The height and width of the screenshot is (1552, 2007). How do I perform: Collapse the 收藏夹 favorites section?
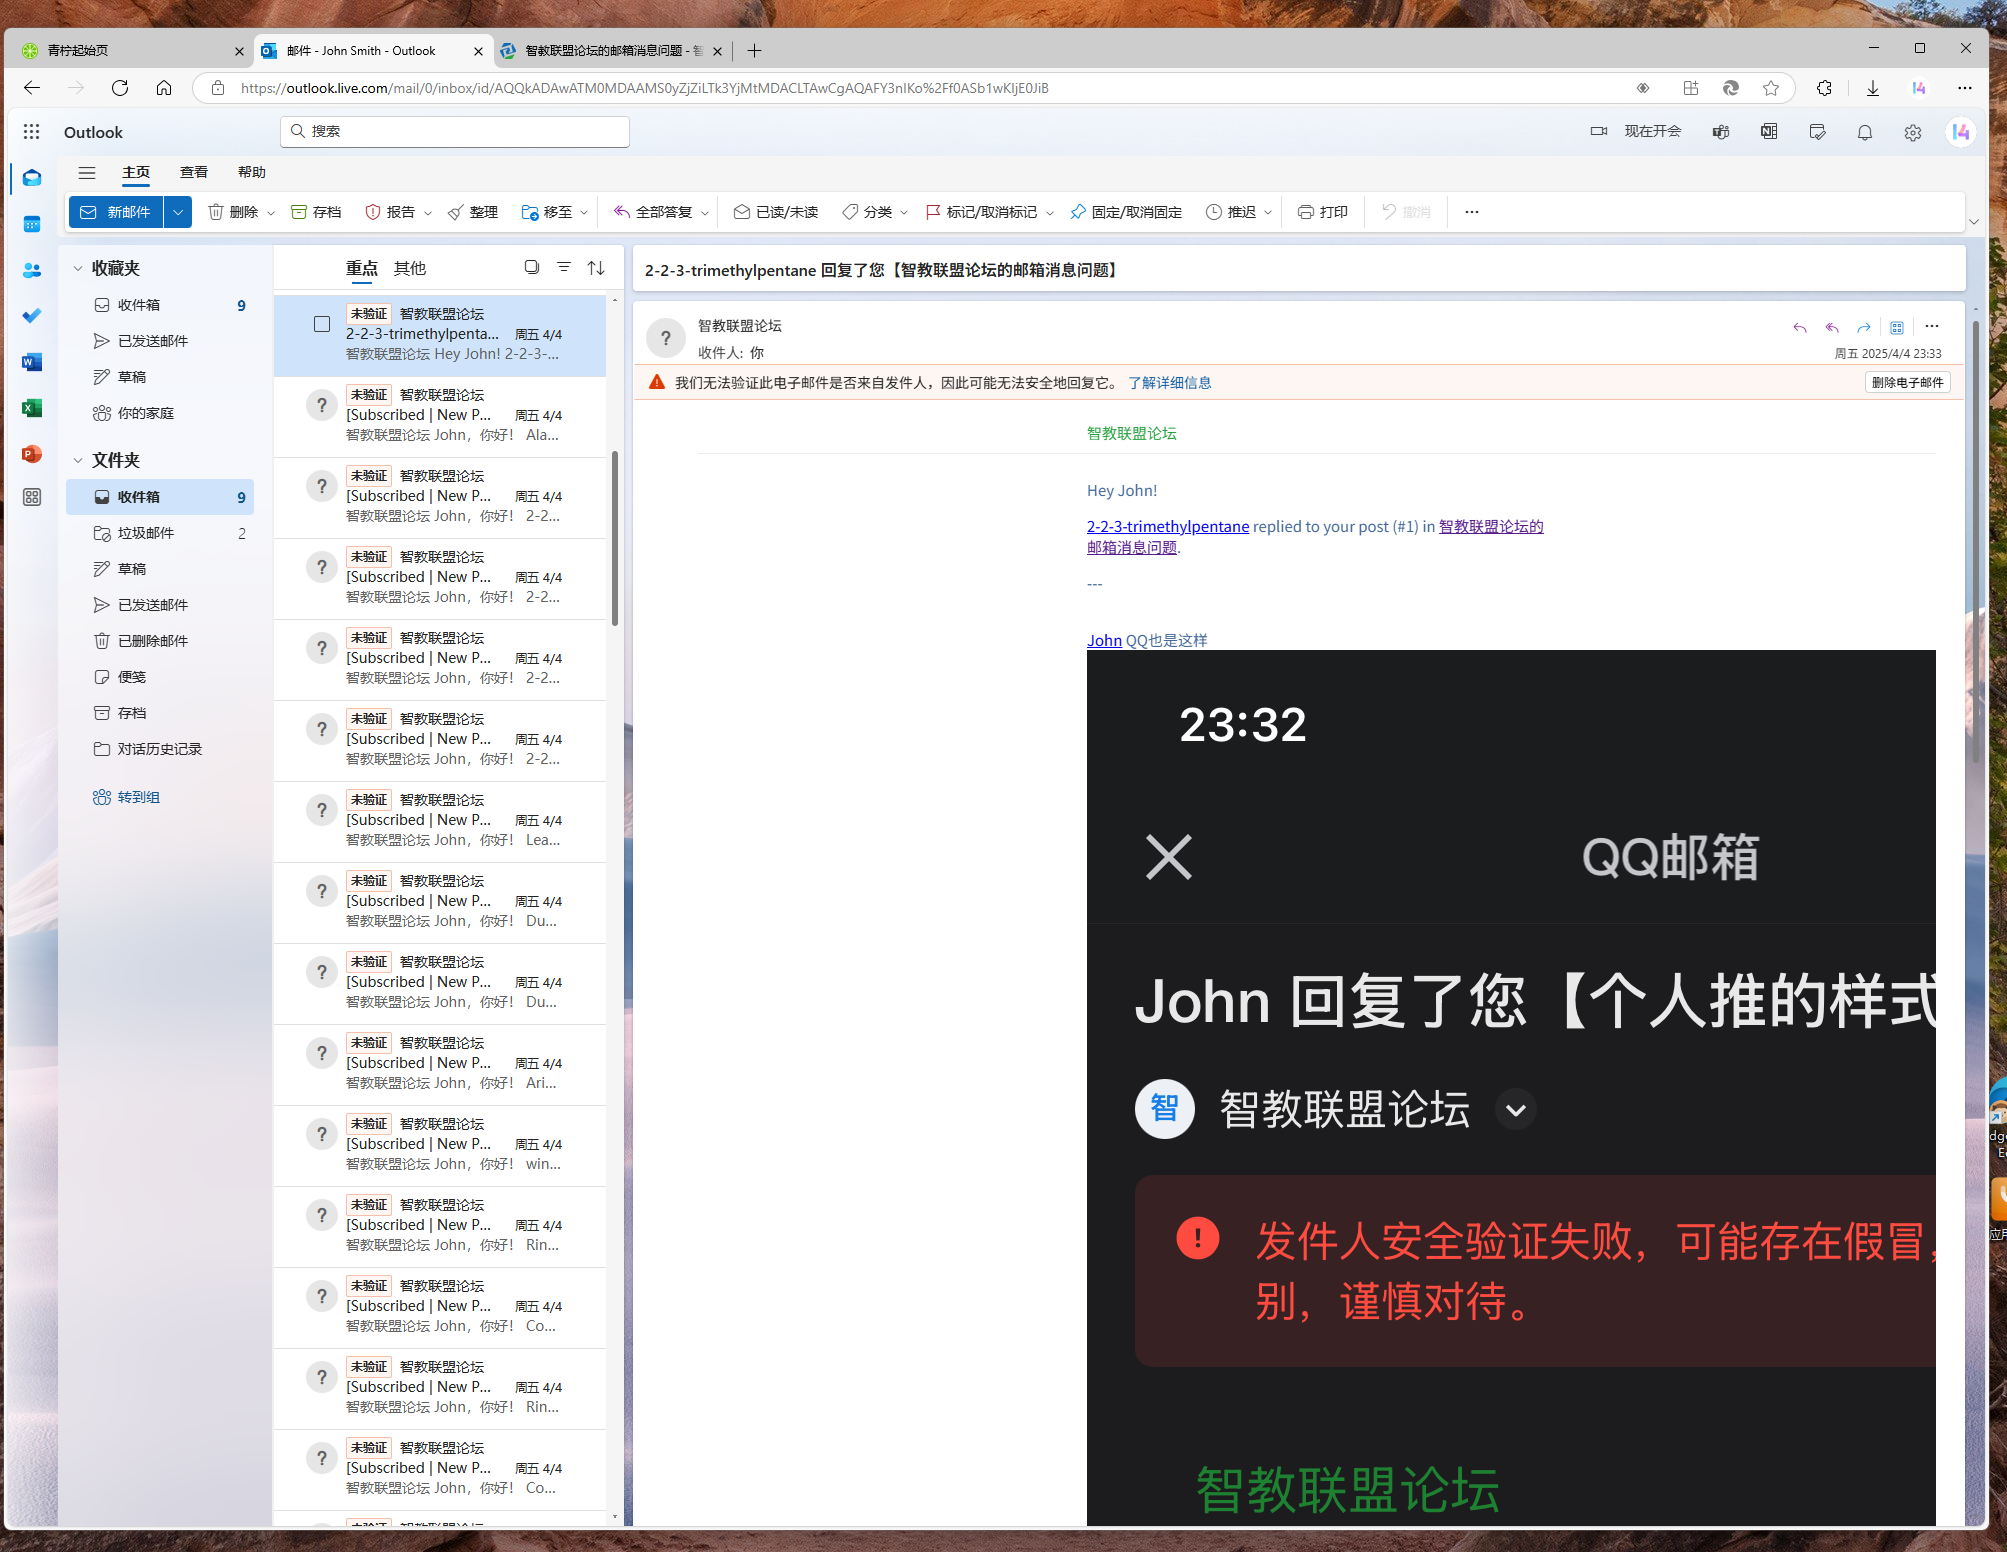pos(78,268)
